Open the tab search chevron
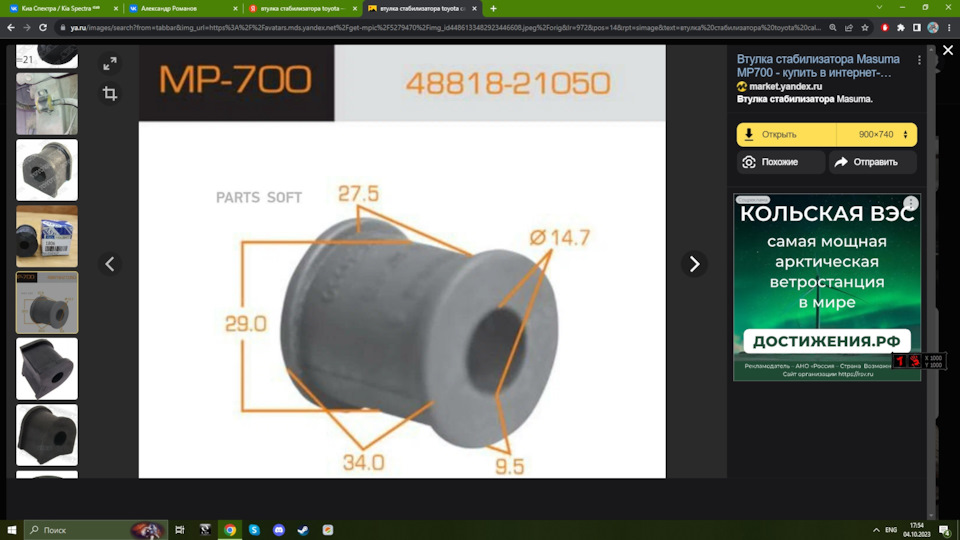This screenshot has width=960, height=540. (879, 7)
